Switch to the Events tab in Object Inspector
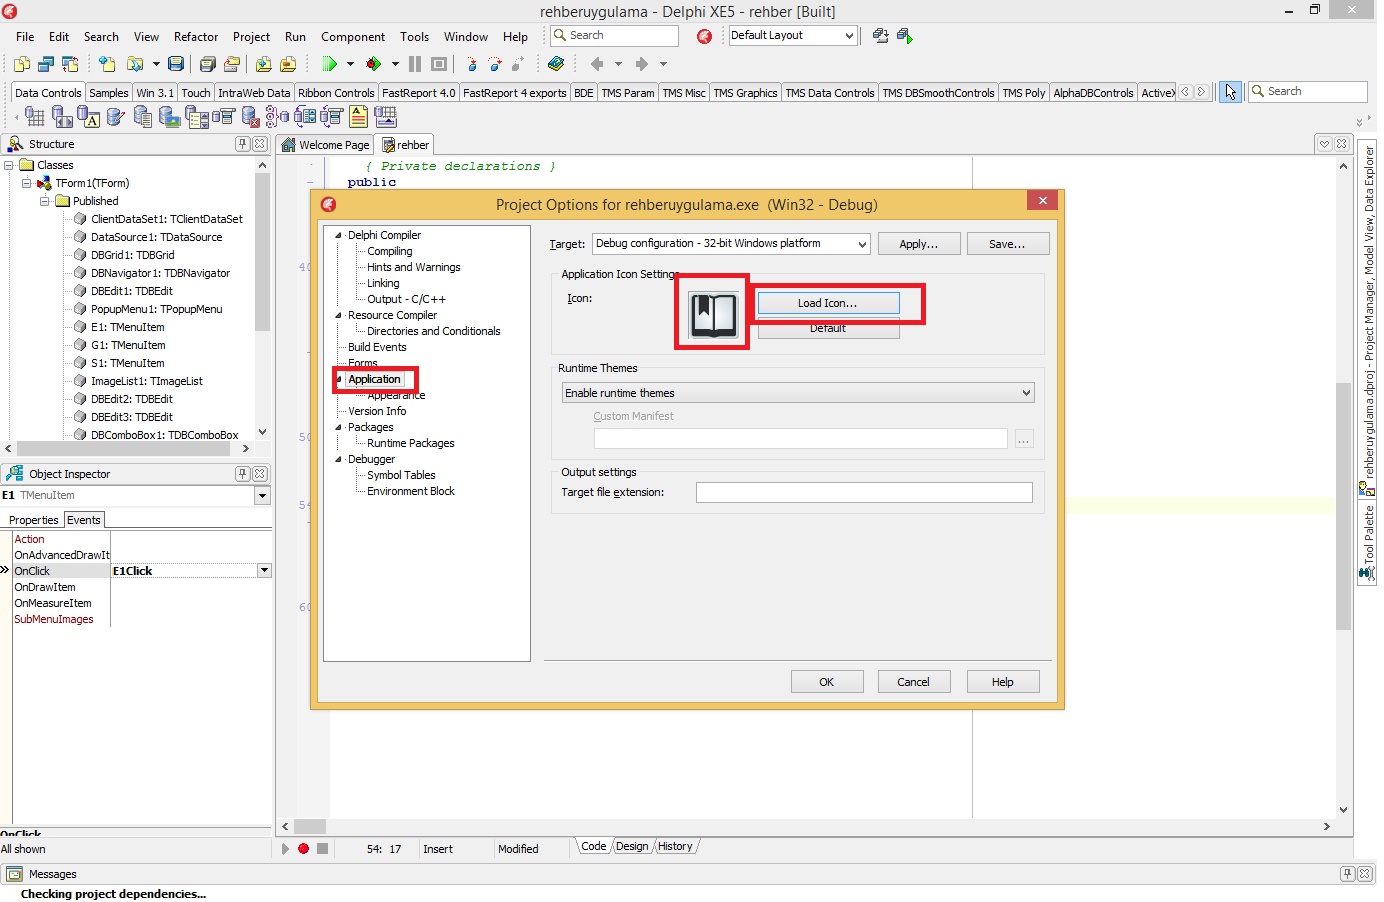Viewport: 1384px width, 902px height. point(84,519)
